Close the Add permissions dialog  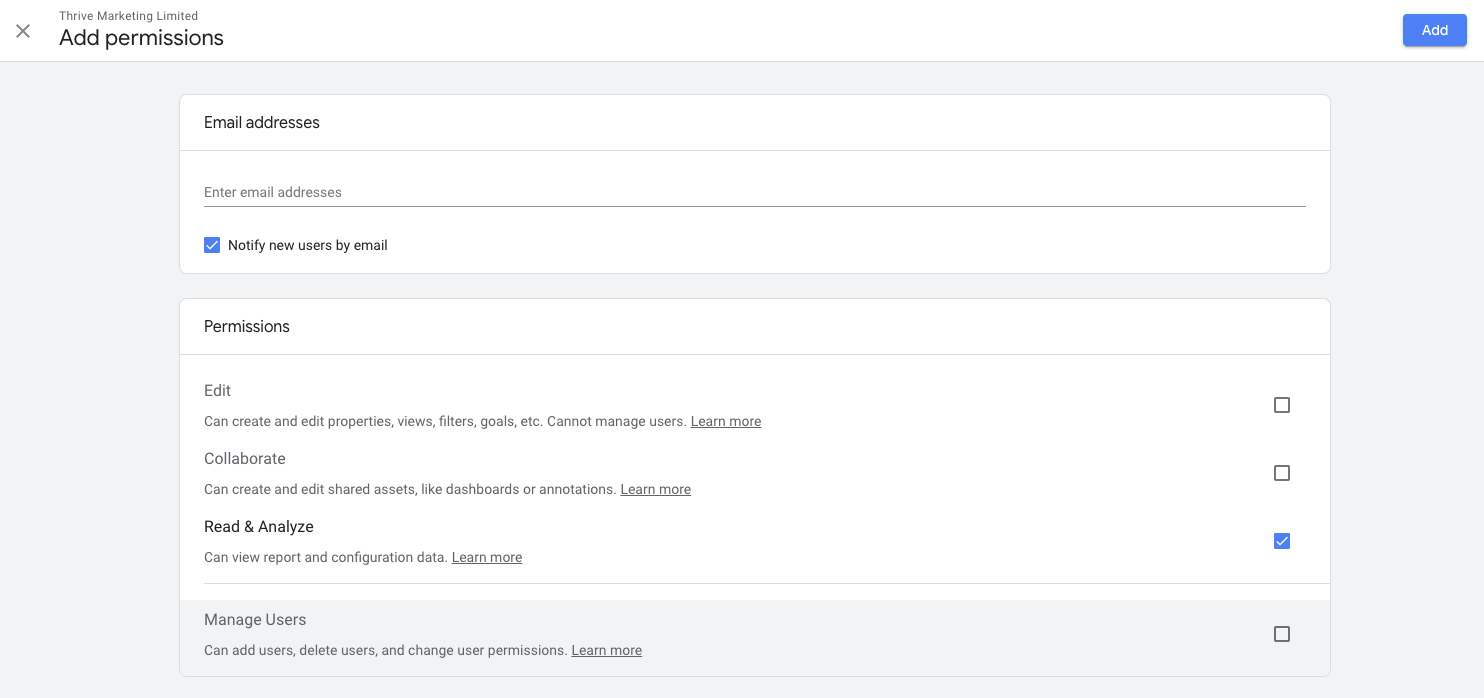tap(23, 31)
